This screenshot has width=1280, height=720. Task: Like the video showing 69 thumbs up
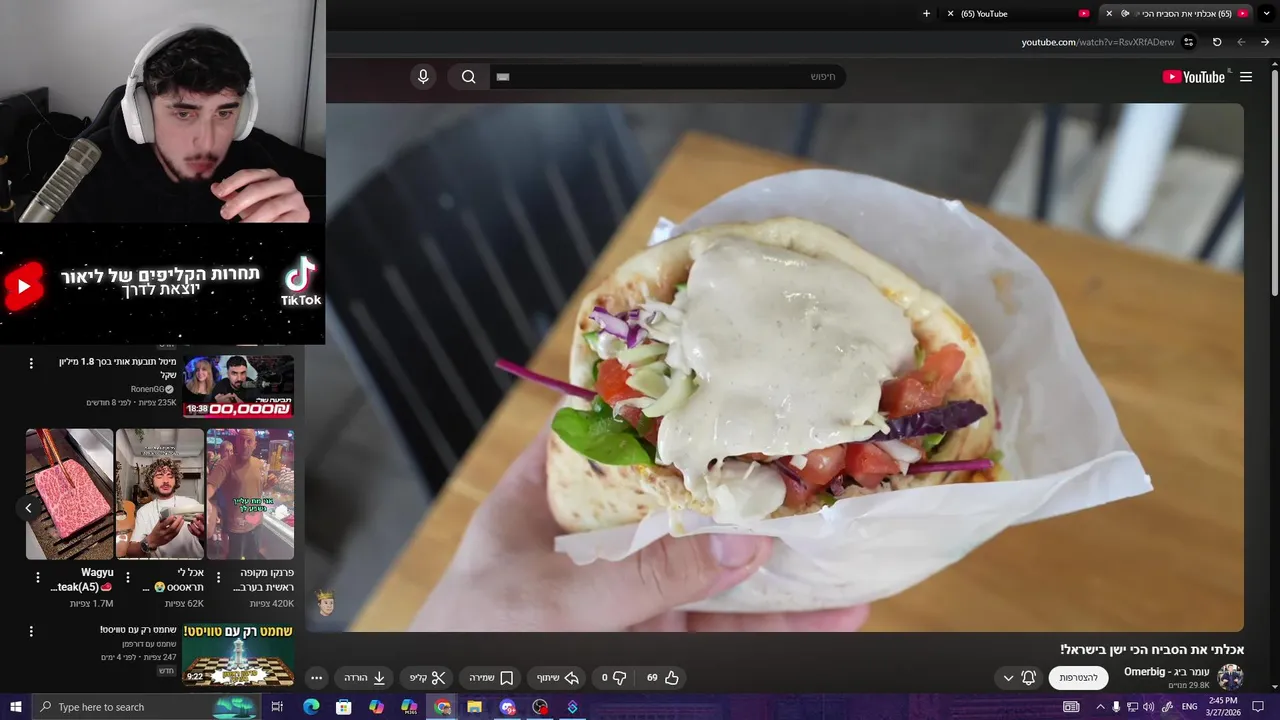pyautogui.click(x=663, y=677)
